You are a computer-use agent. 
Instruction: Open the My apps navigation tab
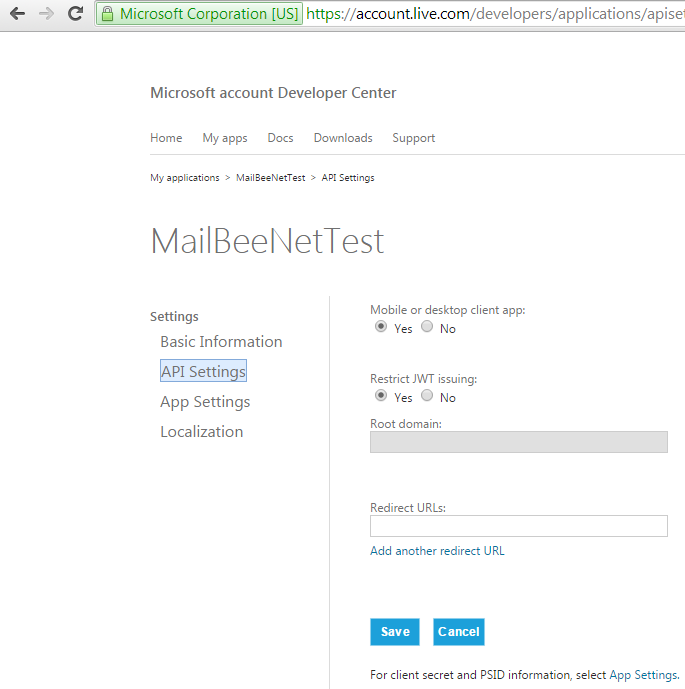[x=225, y=138]
